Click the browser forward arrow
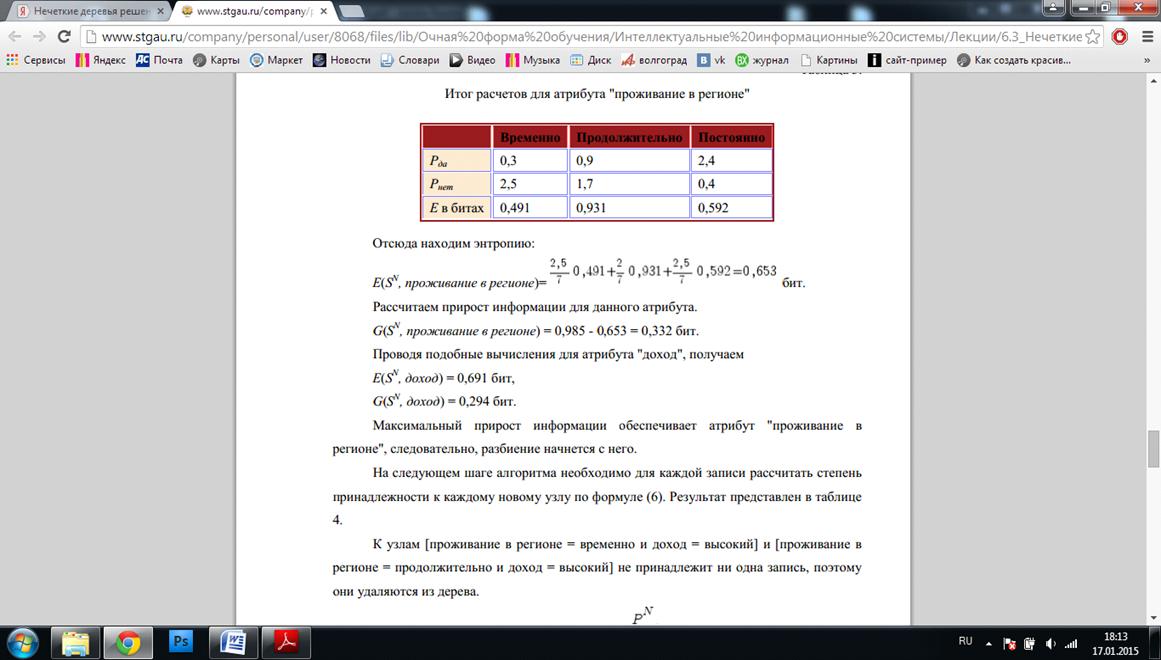The width and height of the screenshot is (1161, 660). click(x=39, y=36)
